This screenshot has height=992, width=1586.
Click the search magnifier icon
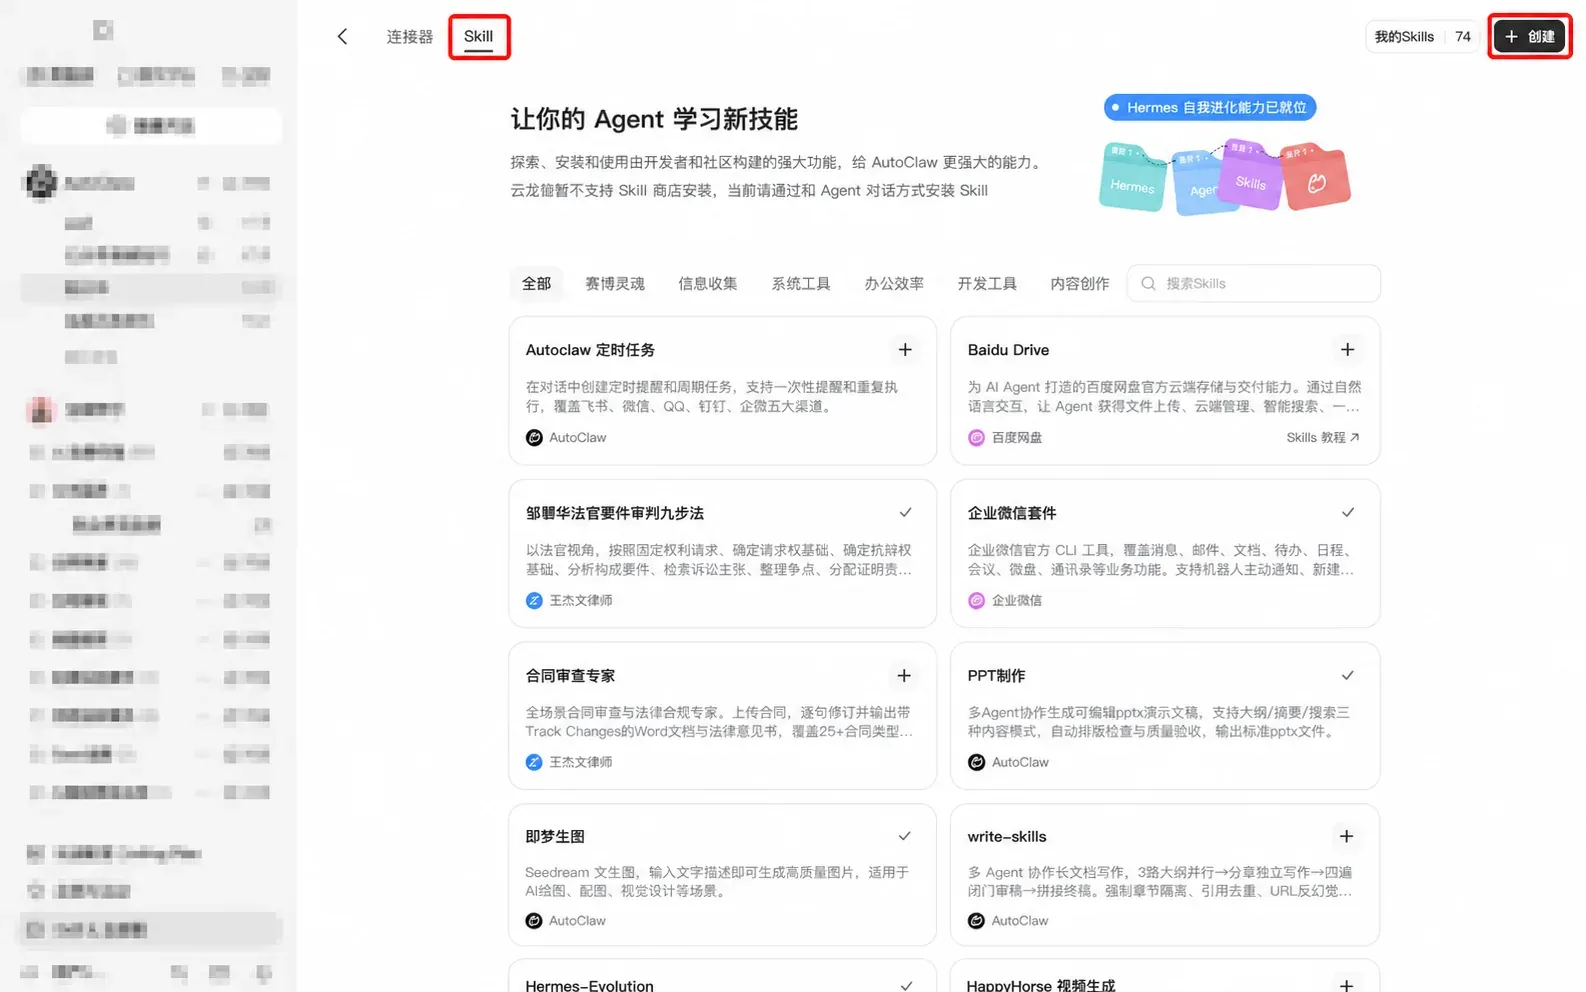1148,284
